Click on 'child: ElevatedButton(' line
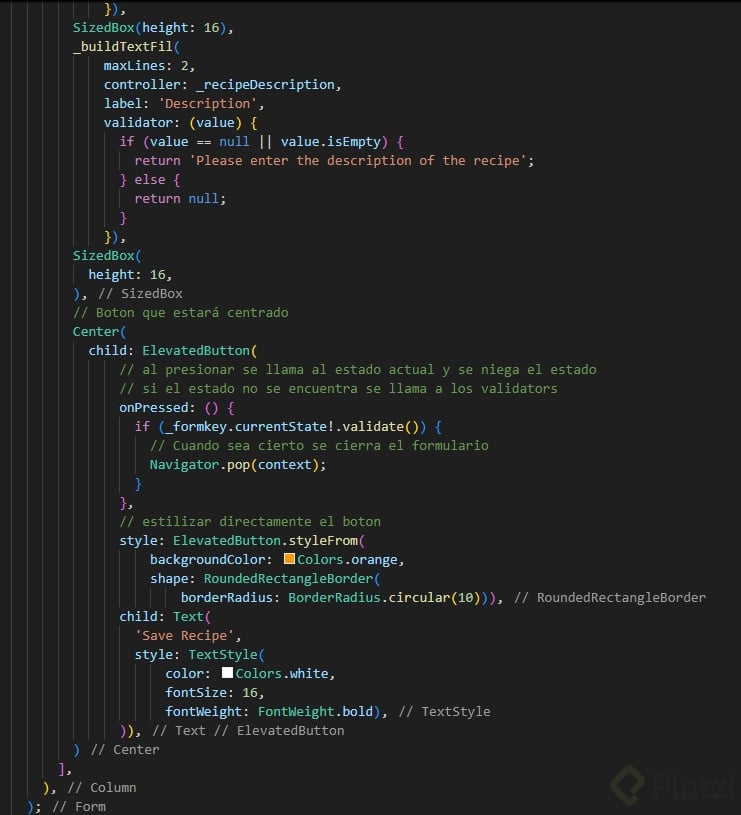This screenshot has width=741, height=815. pos(173,350)
